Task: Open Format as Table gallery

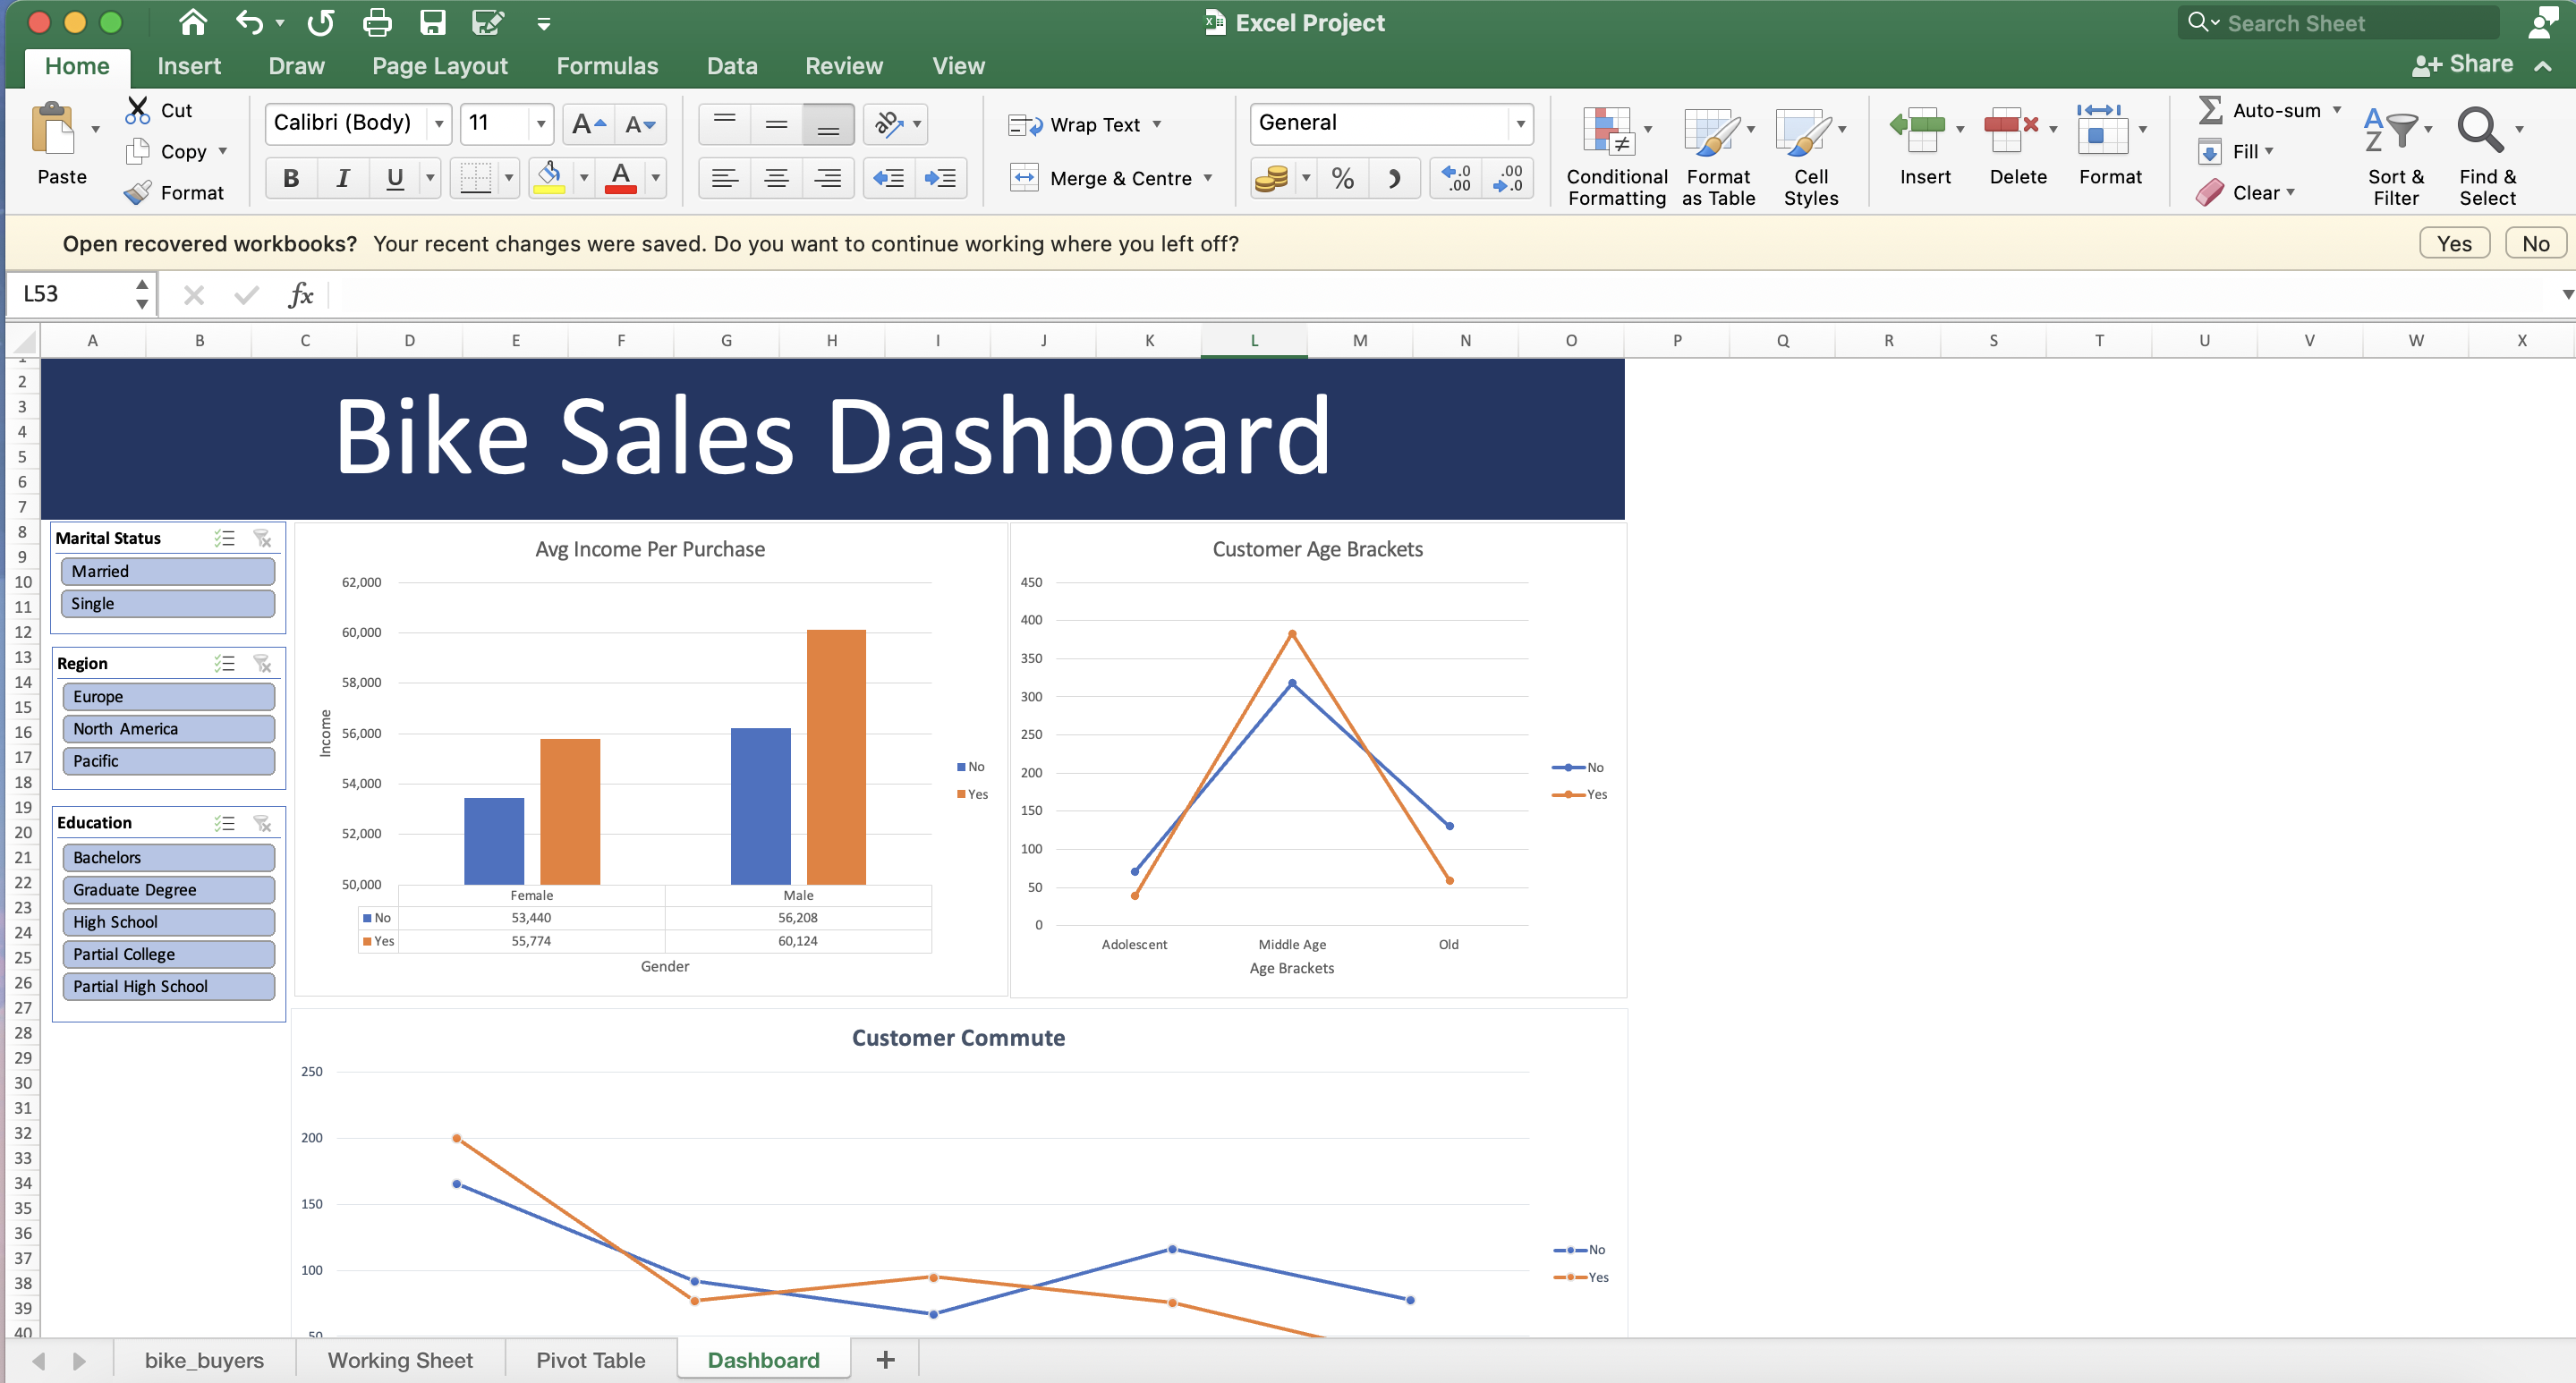Action: click(x=1718, y=156)
